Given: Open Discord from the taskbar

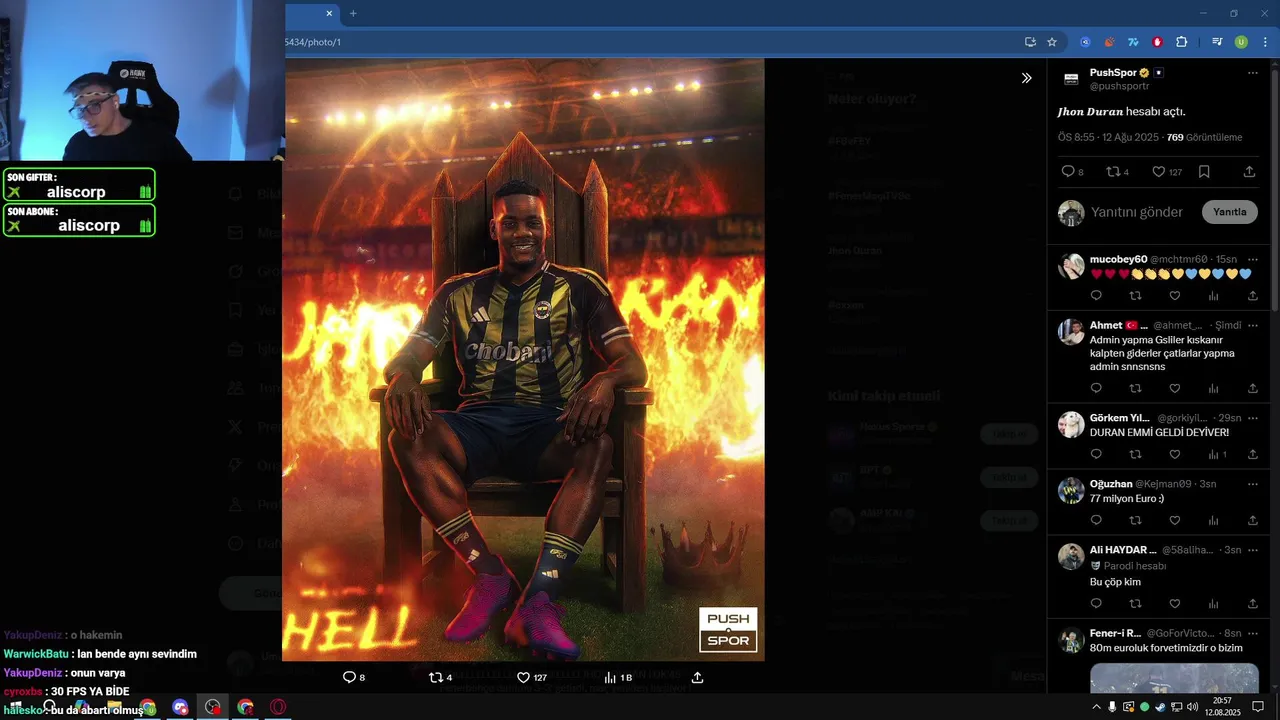Looking at the screenshot, I should pos(180,707).
